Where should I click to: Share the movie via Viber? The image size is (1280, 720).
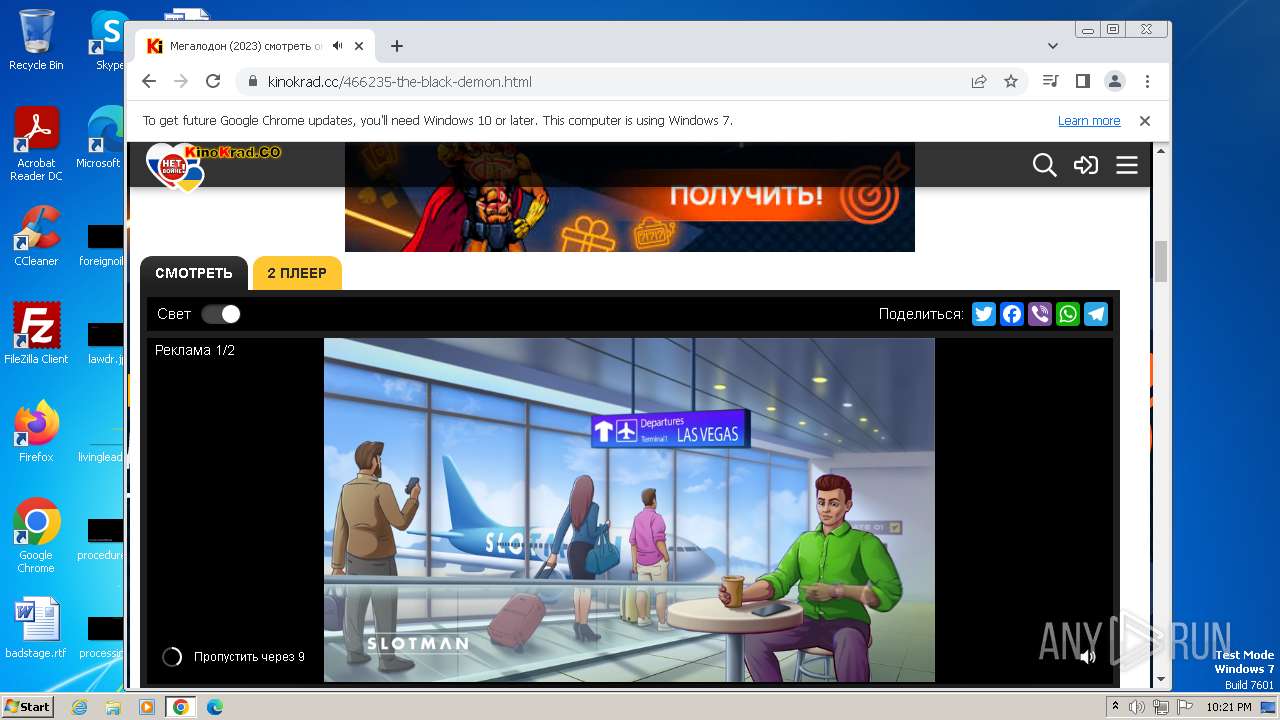[1040, 314]
